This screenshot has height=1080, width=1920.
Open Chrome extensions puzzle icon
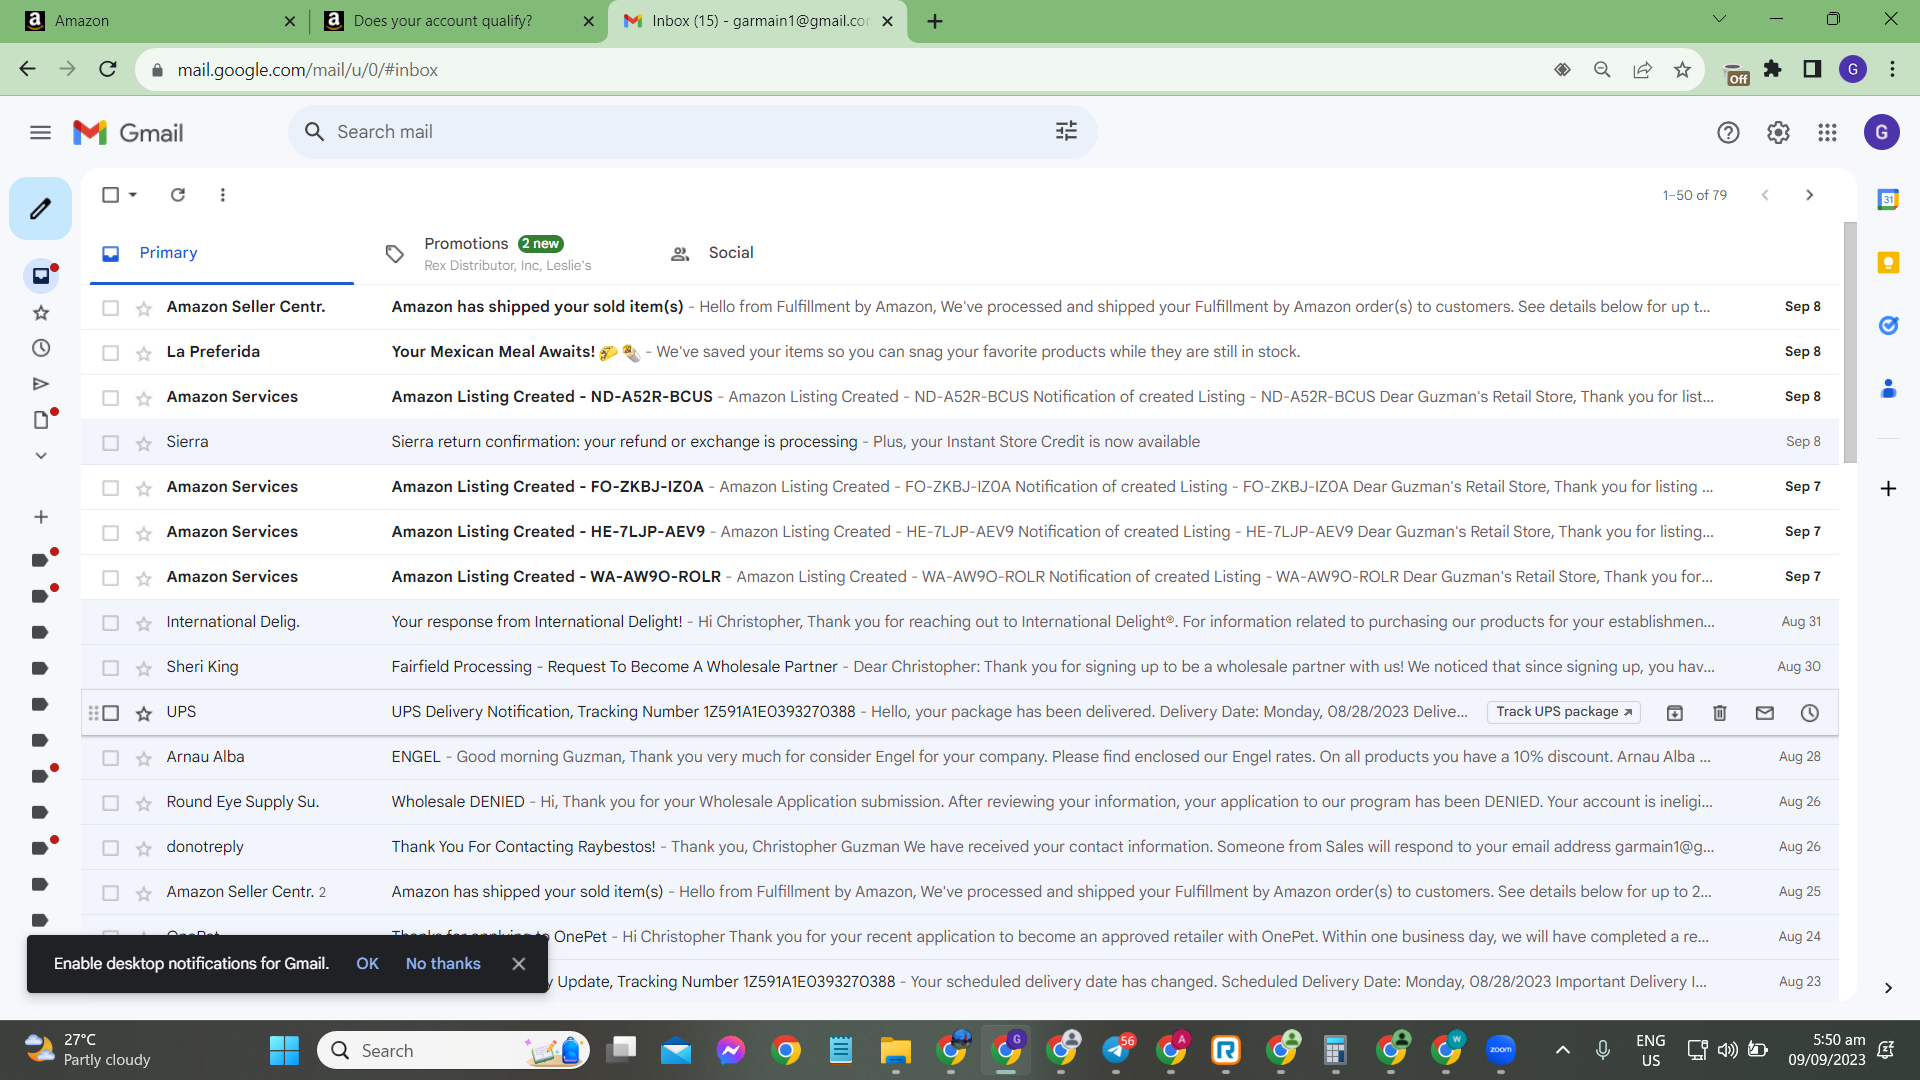coord(1773,69)
